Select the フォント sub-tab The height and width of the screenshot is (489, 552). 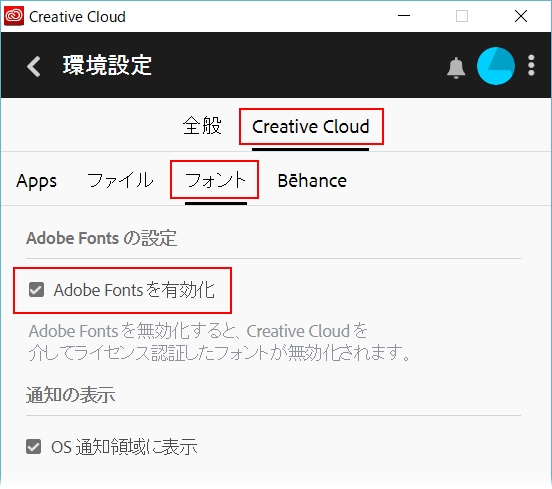215,180
